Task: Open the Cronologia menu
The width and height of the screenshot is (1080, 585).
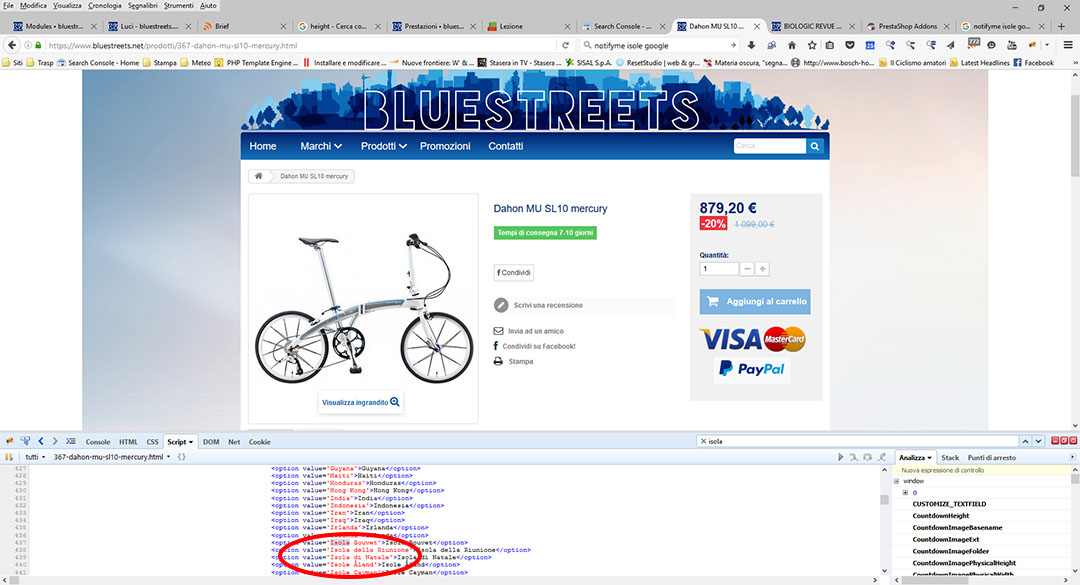Action: [105, 6]
